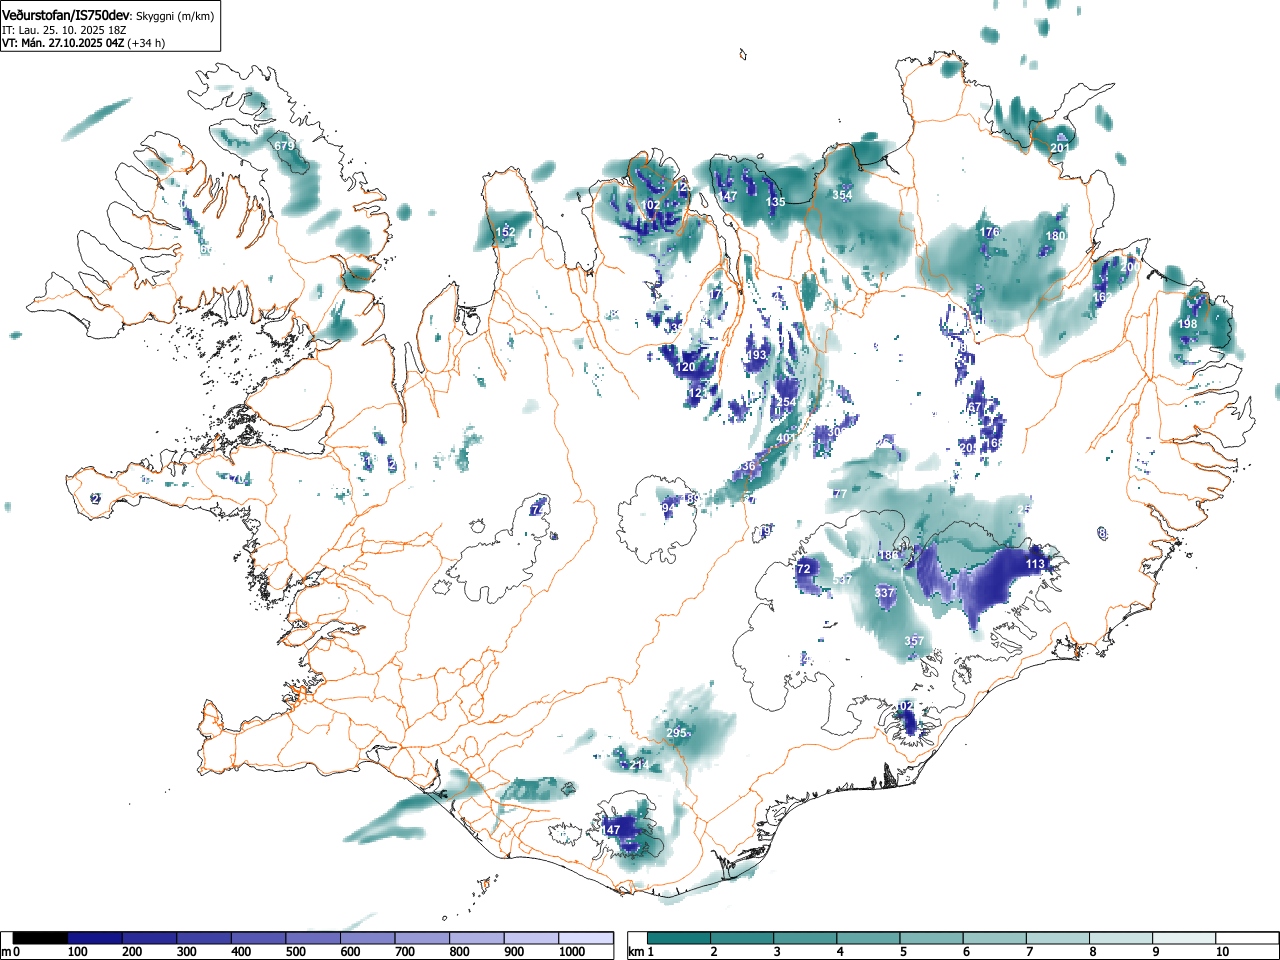
Task: Click the 5–6 km teal legend swatch
Action: (x=933, y=938)
